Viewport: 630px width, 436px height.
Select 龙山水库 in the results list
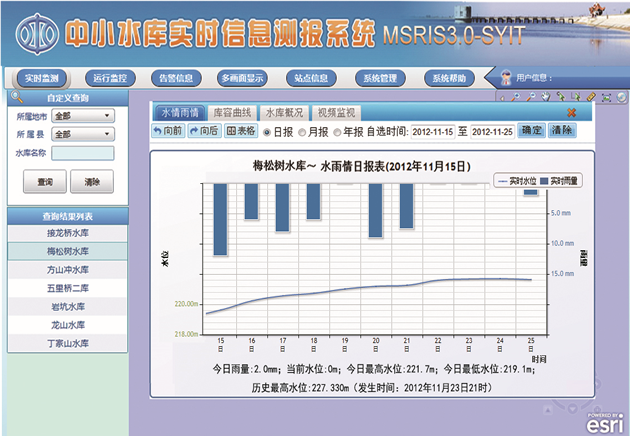point(68,325)
